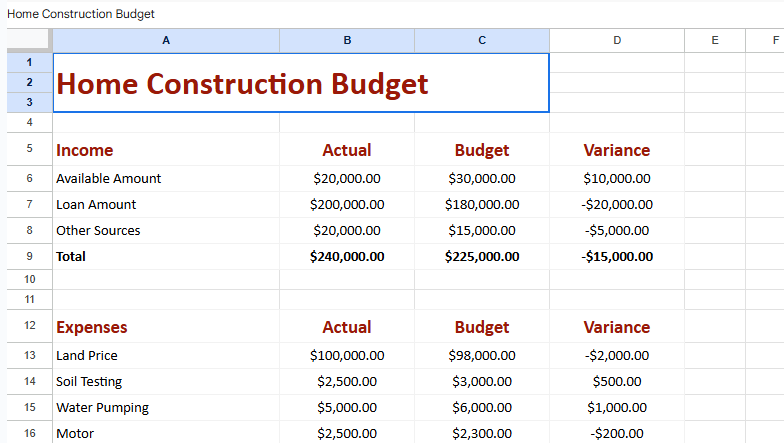The height and width of the screenshot is (443, 784).
Task: Click the $98,000.00 land price budget cell
Action: pos(482,355)
